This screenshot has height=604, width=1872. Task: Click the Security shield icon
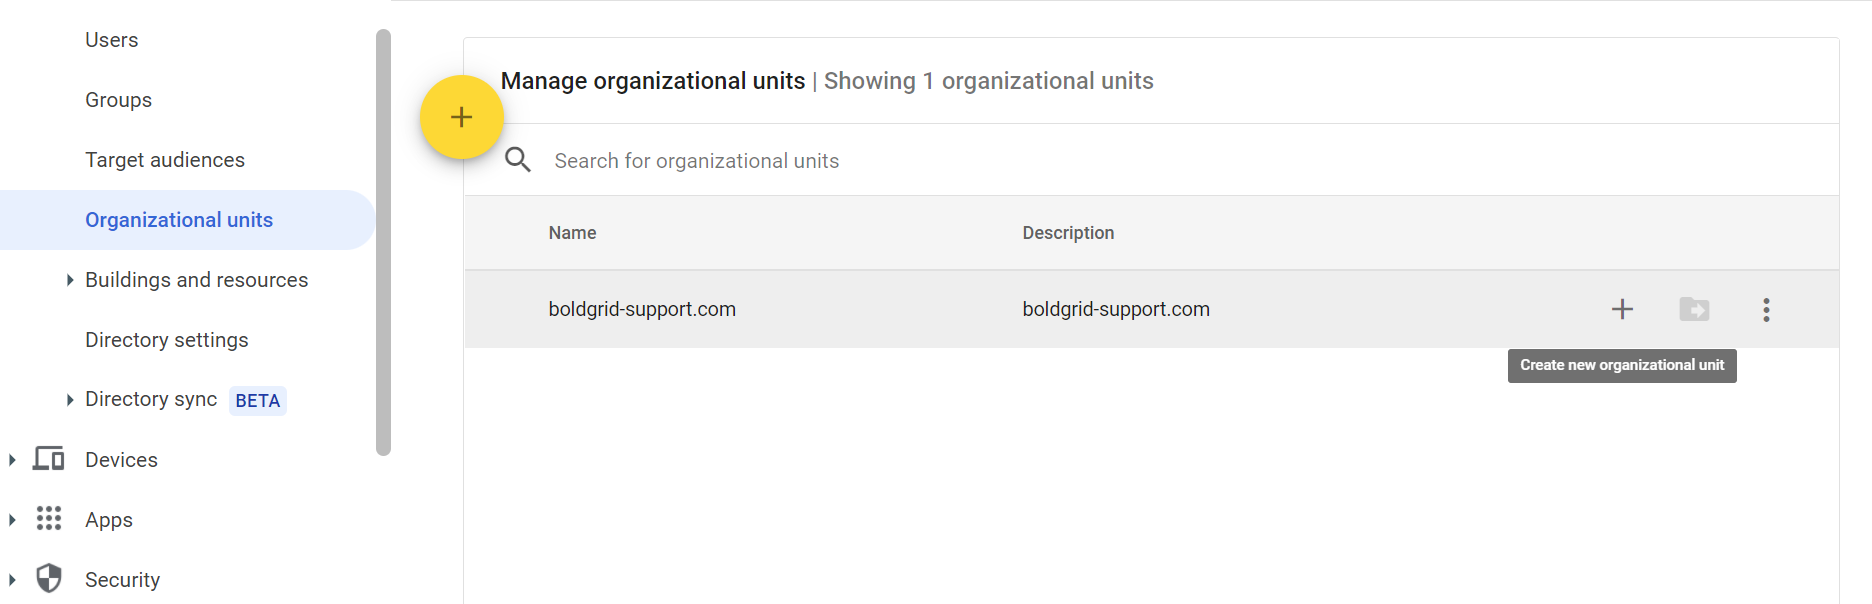point(48,579)
